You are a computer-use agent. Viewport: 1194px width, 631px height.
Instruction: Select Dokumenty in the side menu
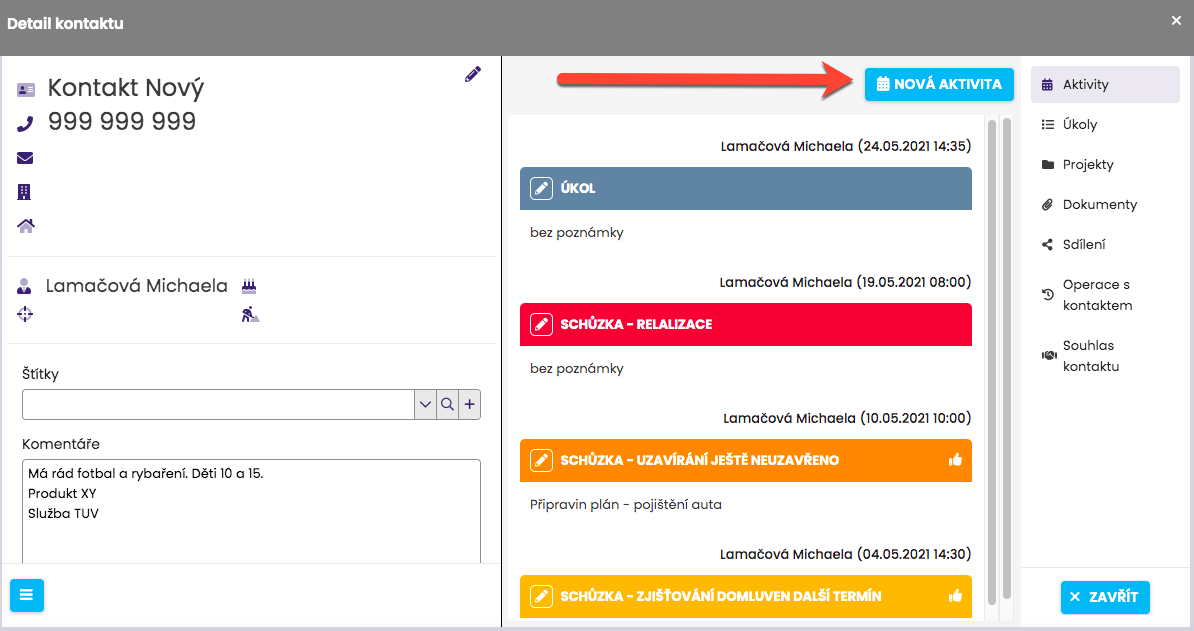pos(1099,205)
